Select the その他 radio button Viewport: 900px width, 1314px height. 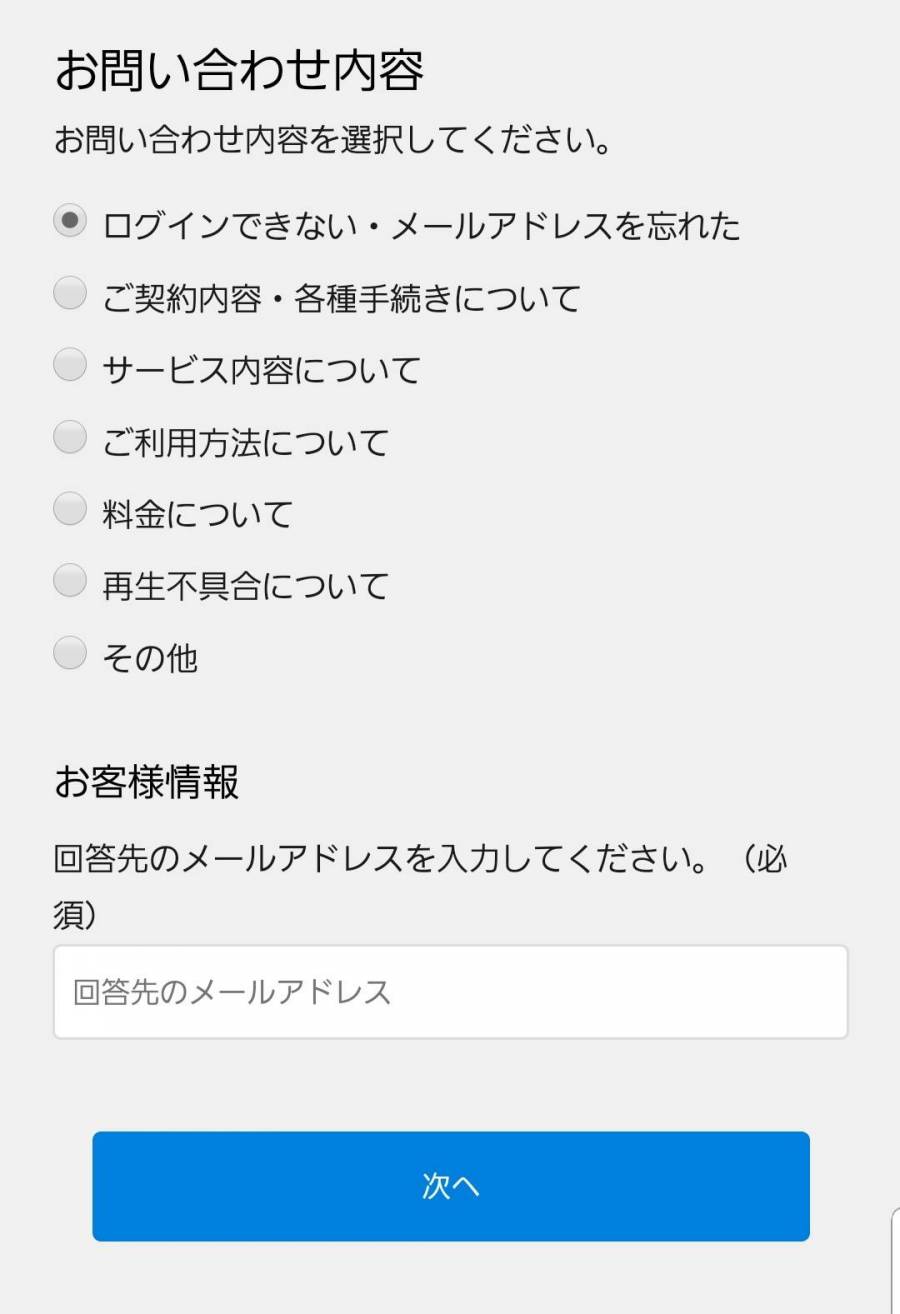point(70,653)
